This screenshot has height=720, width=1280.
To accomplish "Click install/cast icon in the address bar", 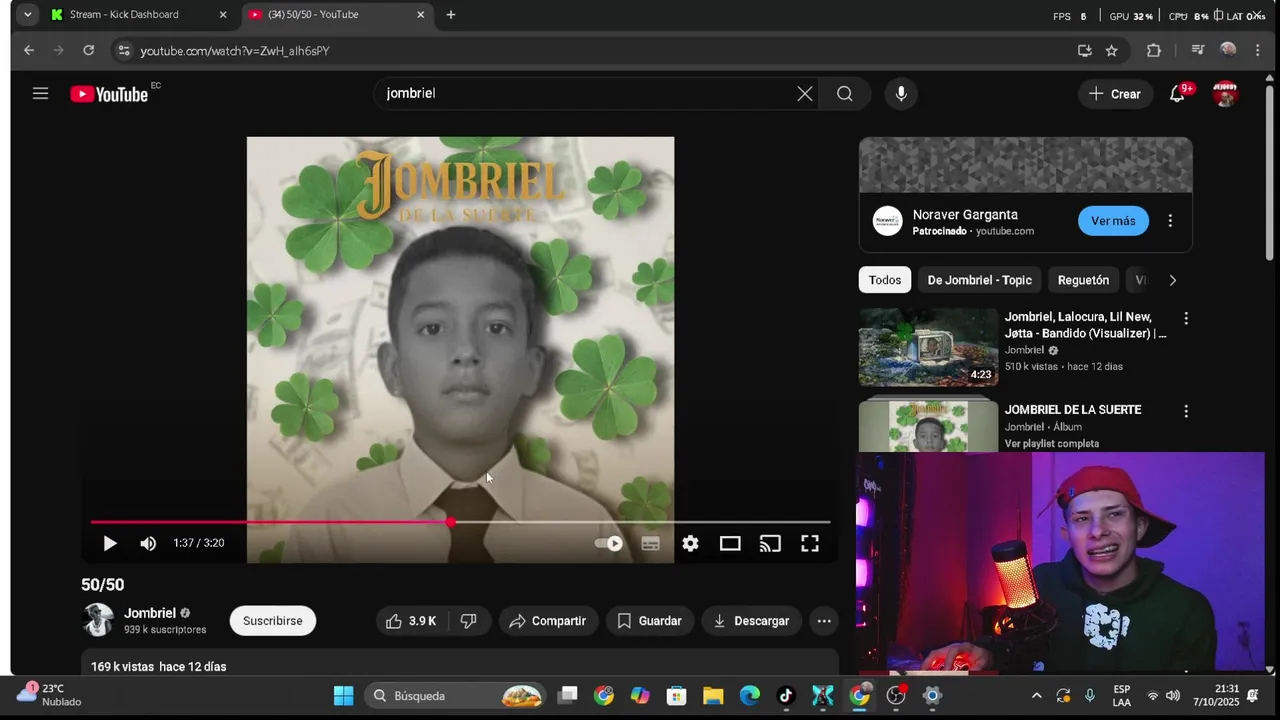I will point(1084,50).
